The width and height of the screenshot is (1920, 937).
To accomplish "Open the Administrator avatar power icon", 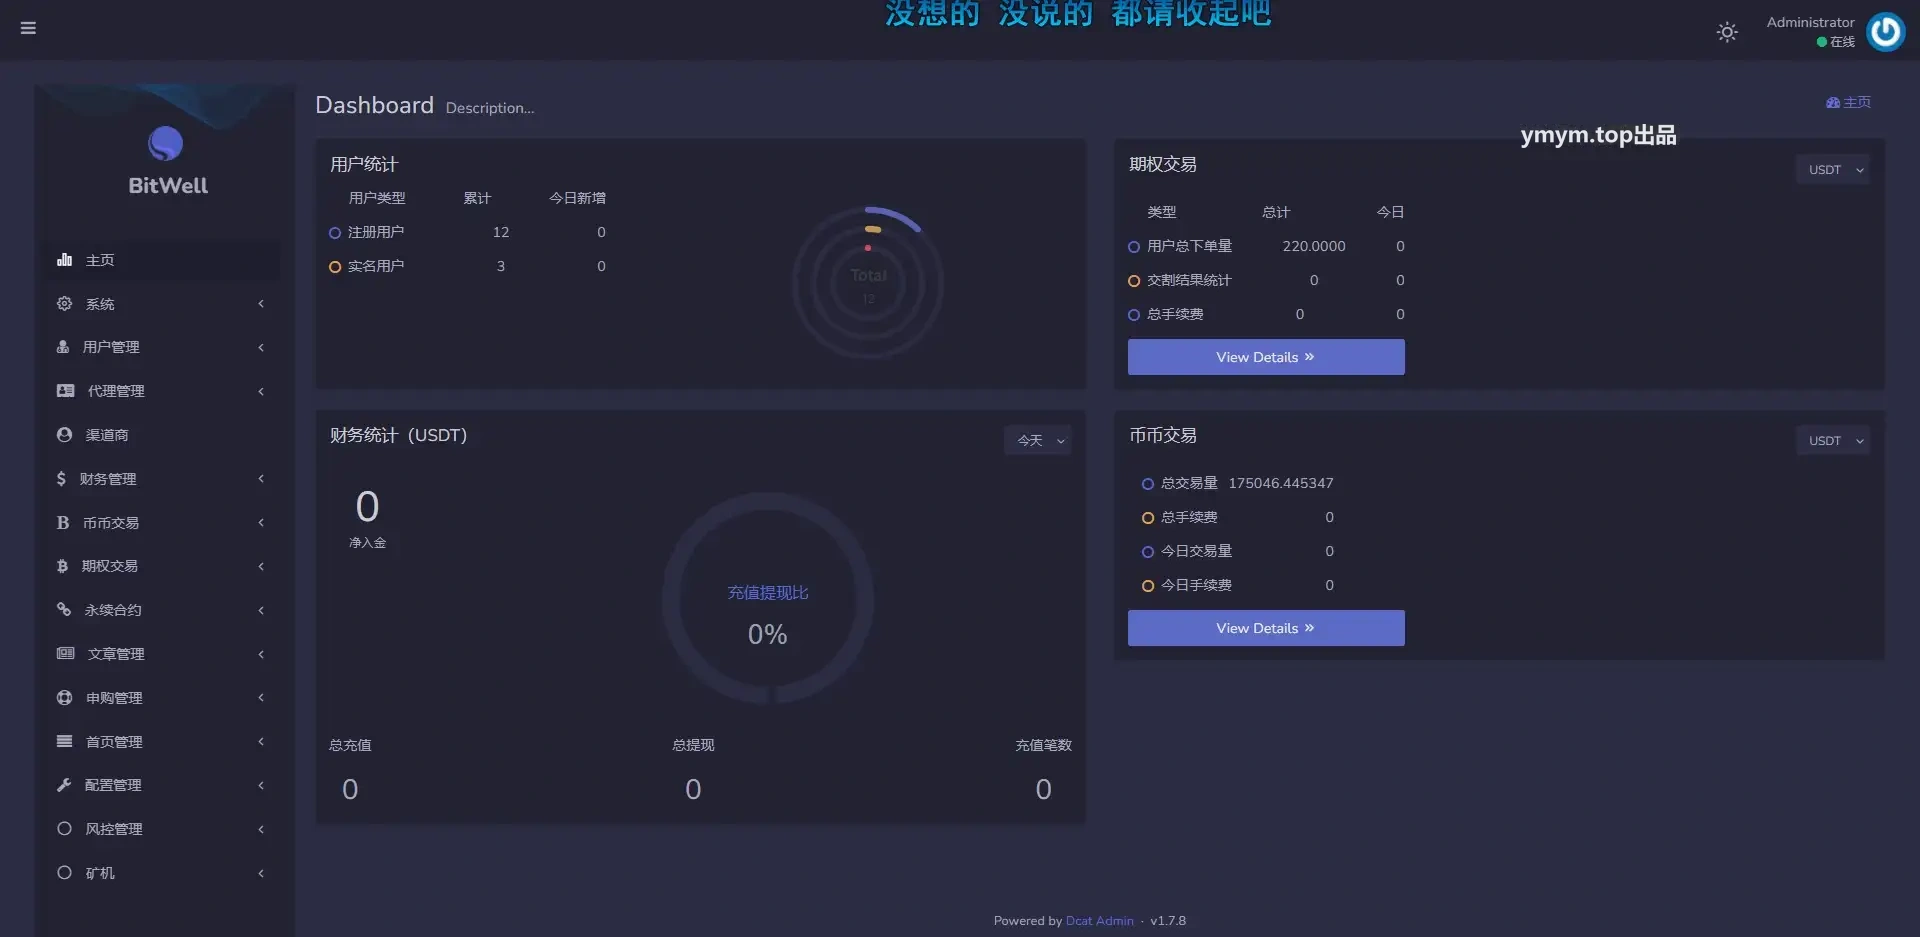I will [x=1886, y=31].
